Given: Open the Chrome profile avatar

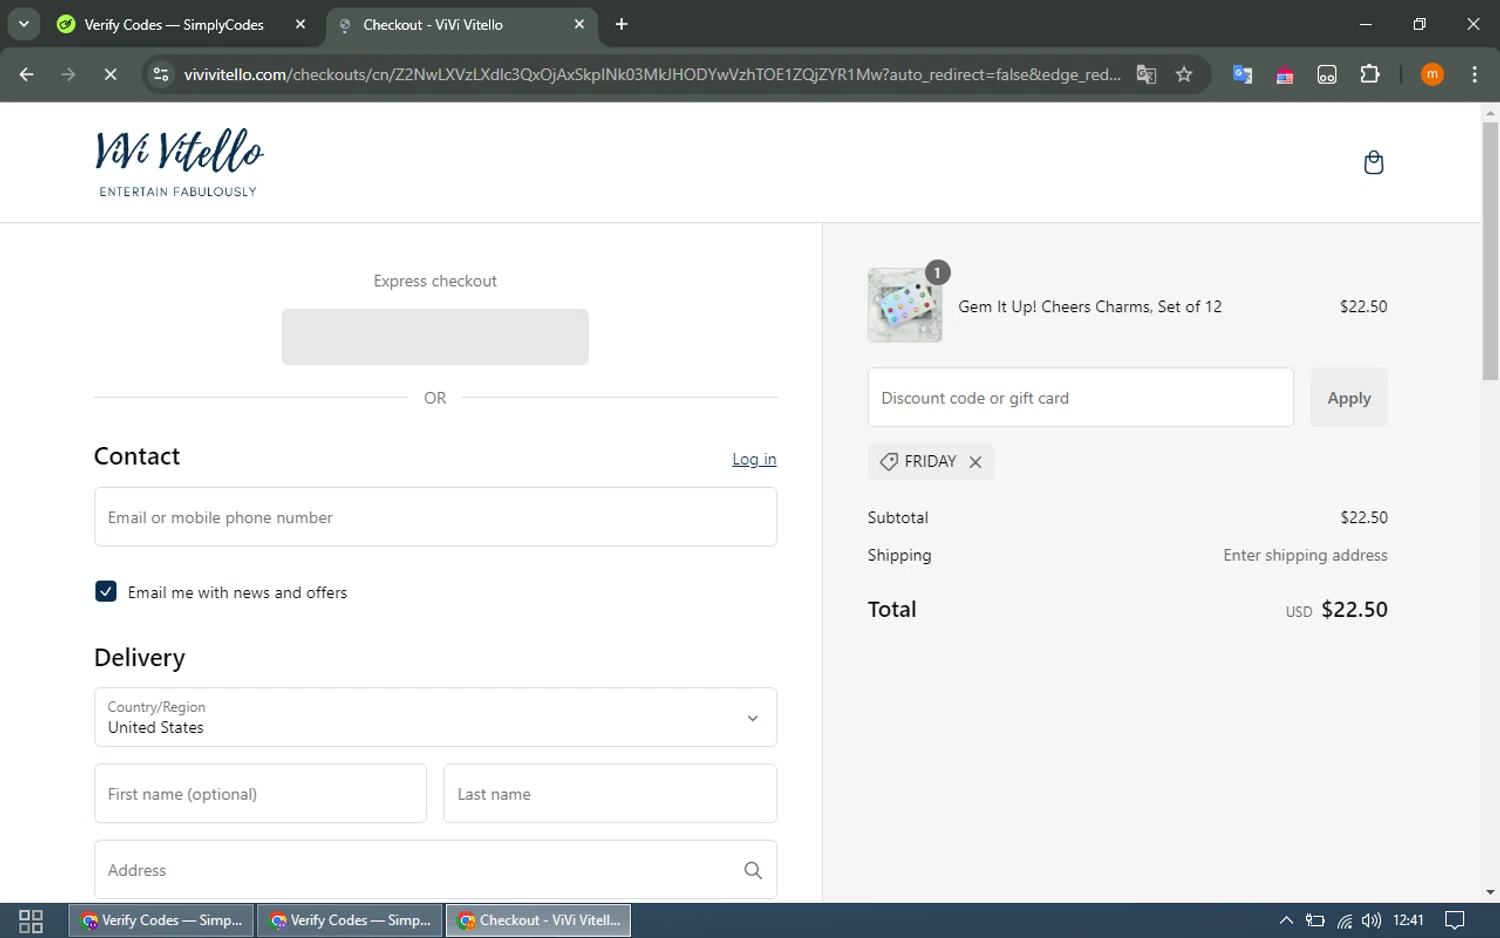Looking at the screenshot, I should [1432, 75].
